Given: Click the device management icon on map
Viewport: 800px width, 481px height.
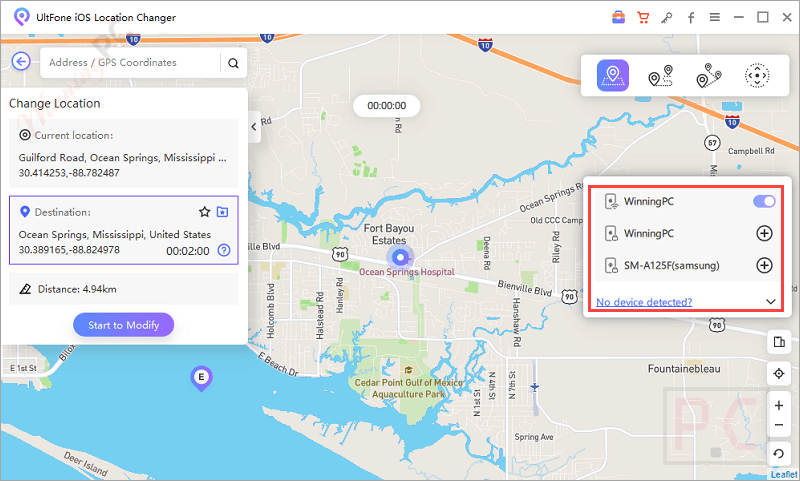Looking at the screenshot, I should [x=779, y=342].
